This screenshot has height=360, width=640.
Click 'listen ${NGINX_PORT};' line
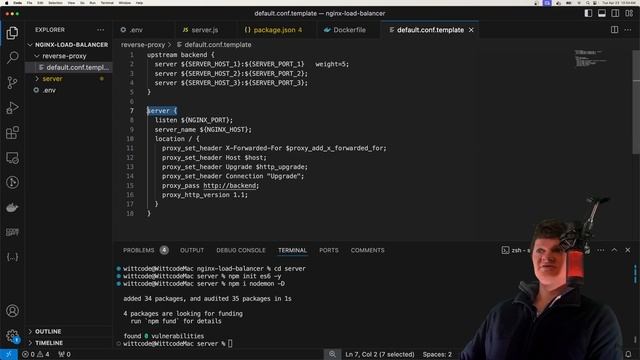(x=193, y=120)
